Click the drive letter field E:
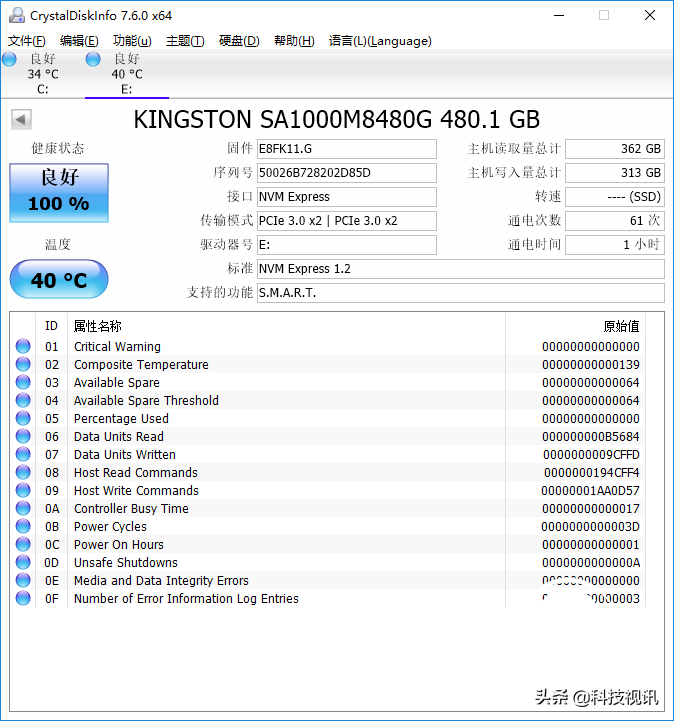This screenshot has width=674, height=721. click(347, 245)
